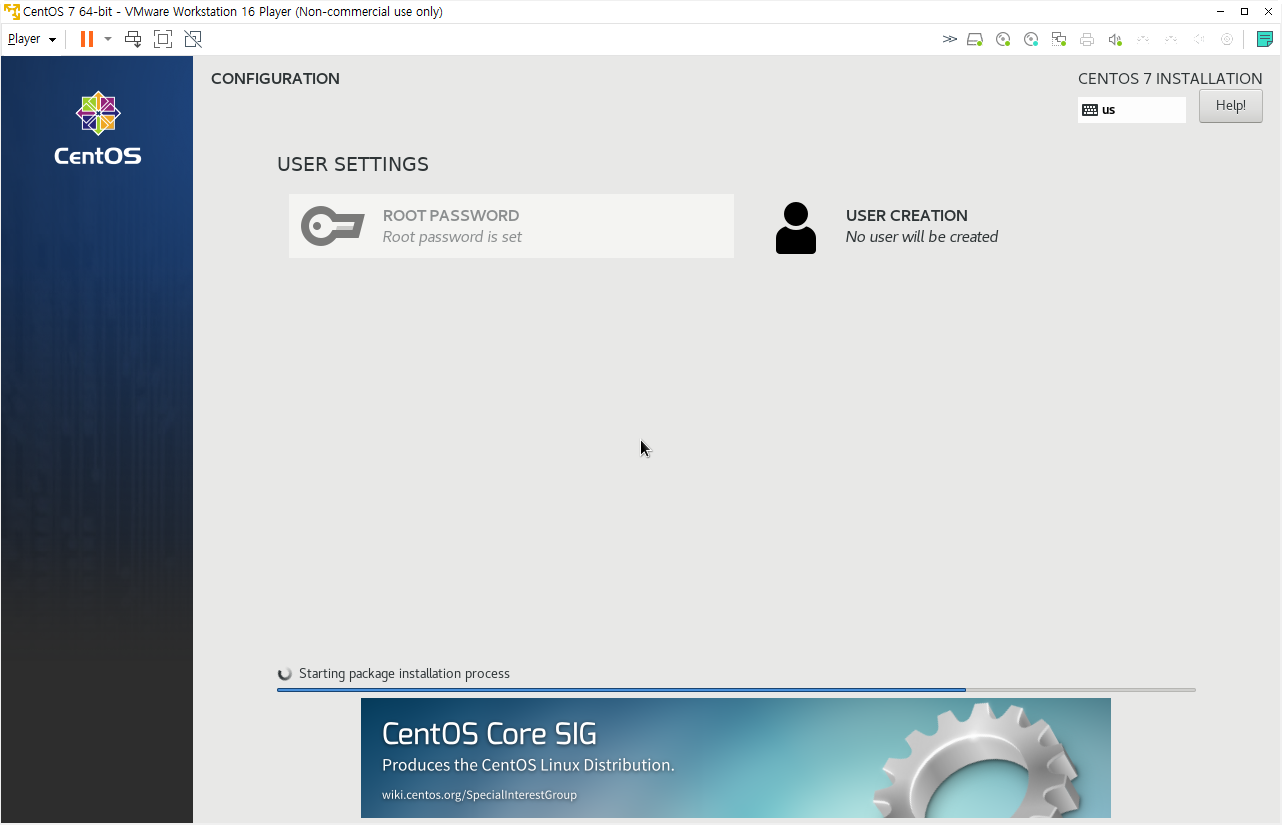Click the 'No user will be created' text
The height and width of the screenshot is (825, 1282).
pos(922,237)
